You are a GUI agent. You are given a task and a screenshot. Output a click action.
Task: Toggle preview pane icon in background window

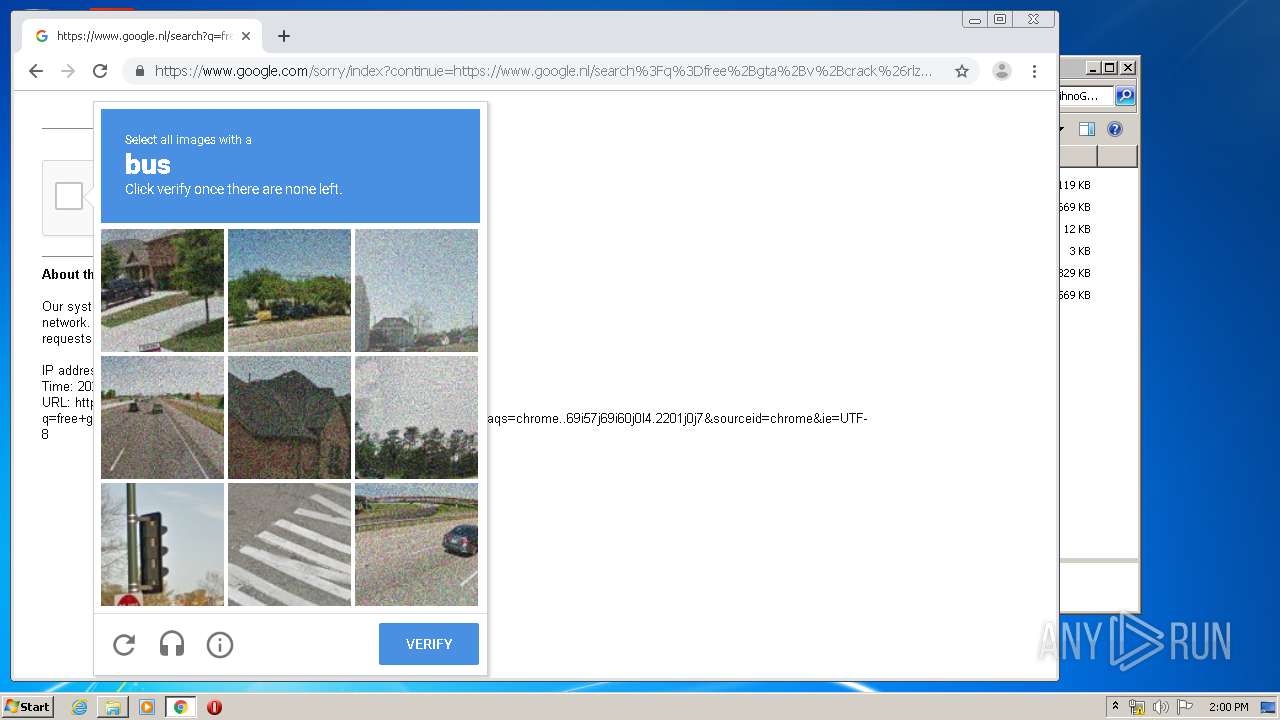point(1087,129)
